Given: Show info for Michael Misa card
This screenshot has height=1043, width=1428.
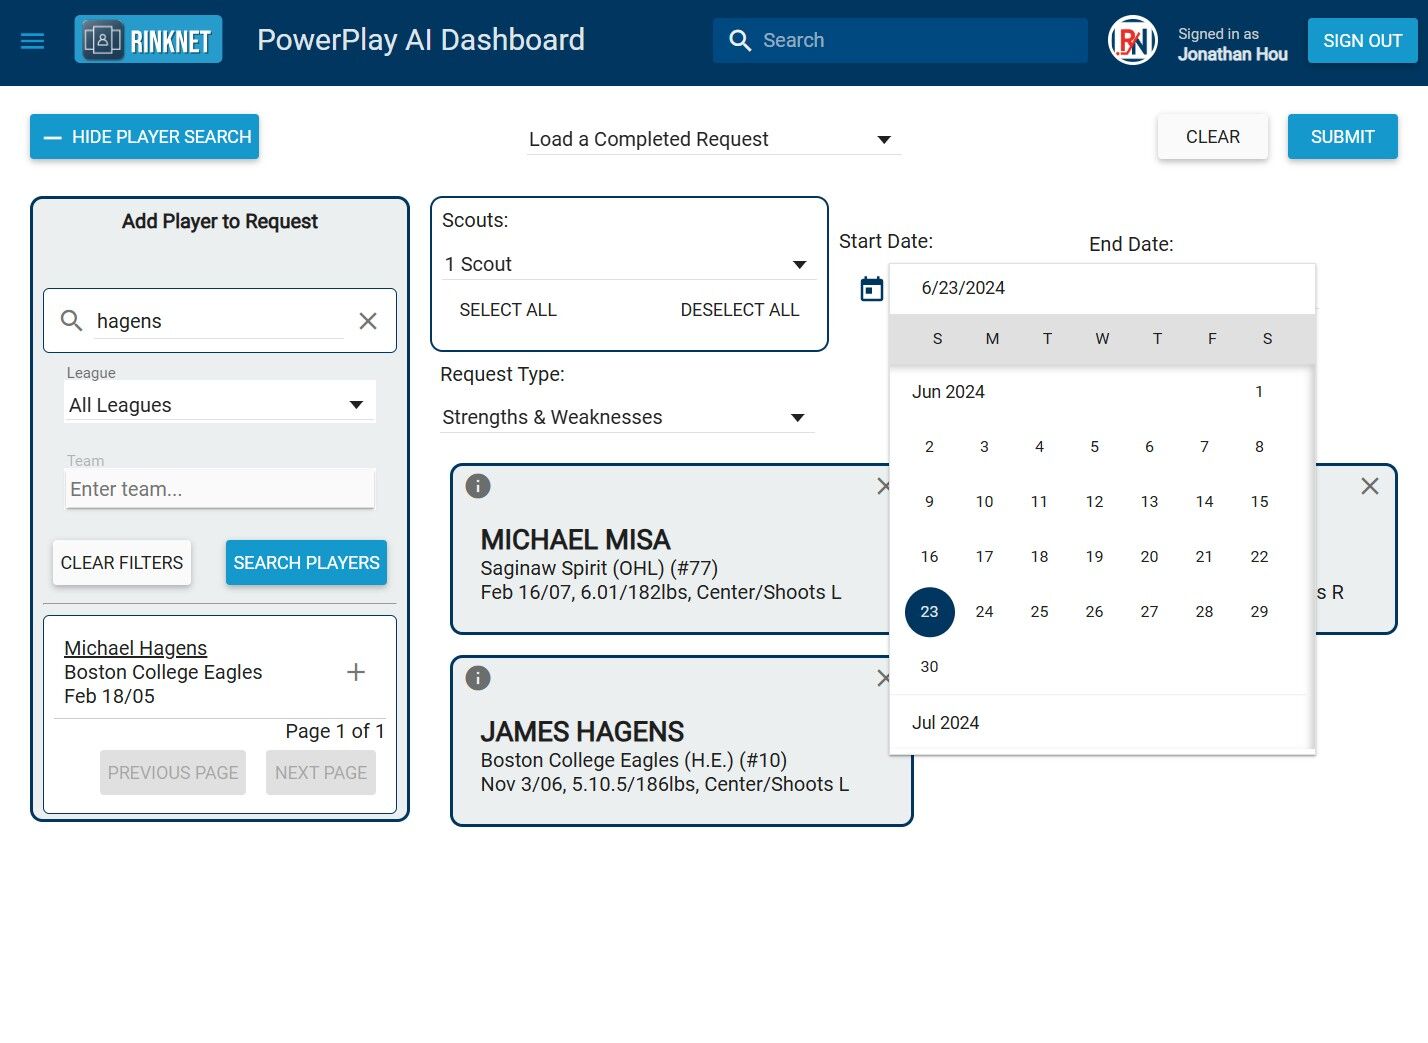Looking at the screenshot, I should (478, 486).
